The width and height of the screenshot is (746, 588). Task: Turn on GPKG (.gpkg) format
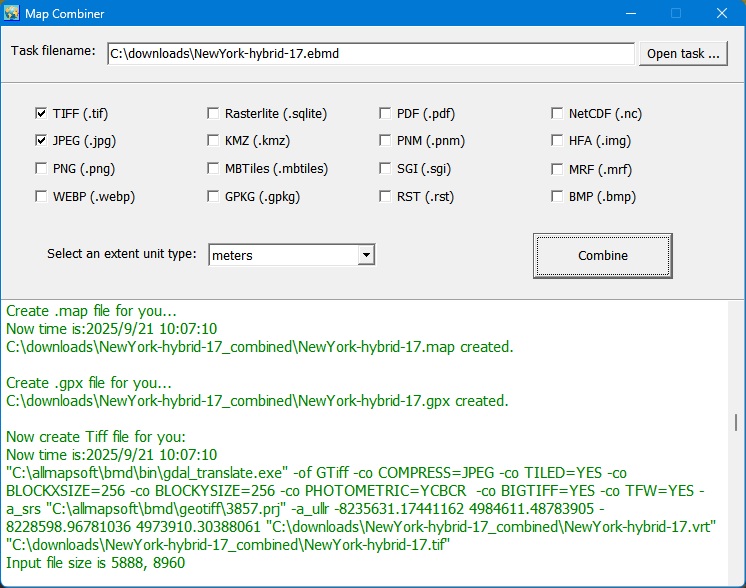point(214,198)
